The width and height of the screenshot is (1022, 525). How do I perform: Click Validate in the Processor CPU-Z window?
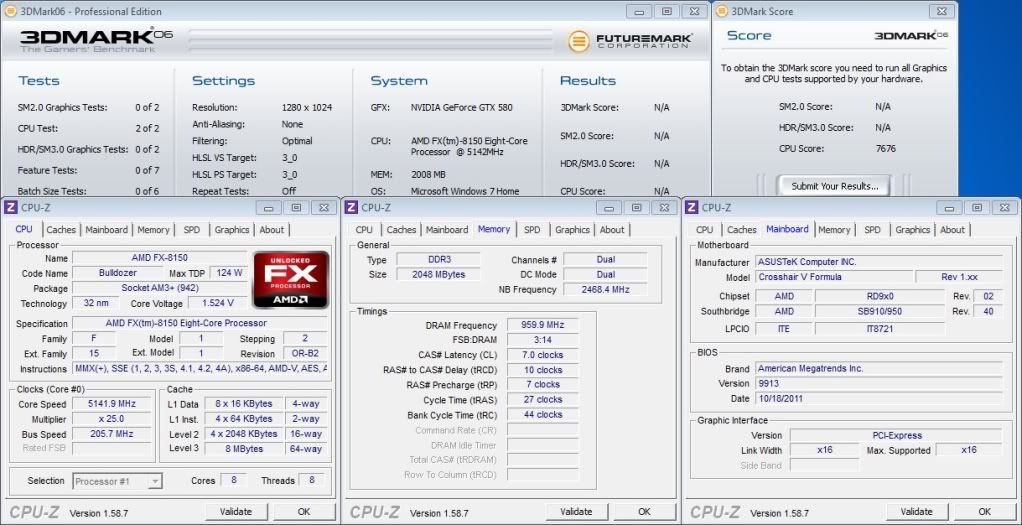point(236,511)
